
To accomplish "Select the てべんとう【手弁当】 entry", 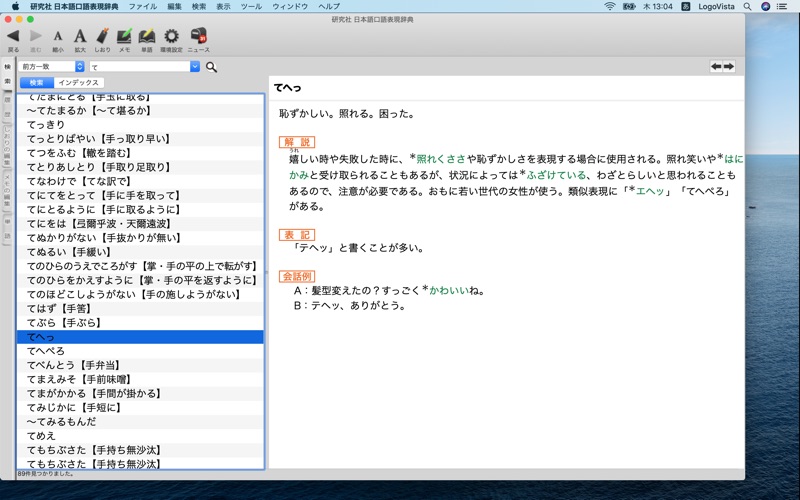I will pyautogui.click(x=140, y=365).
